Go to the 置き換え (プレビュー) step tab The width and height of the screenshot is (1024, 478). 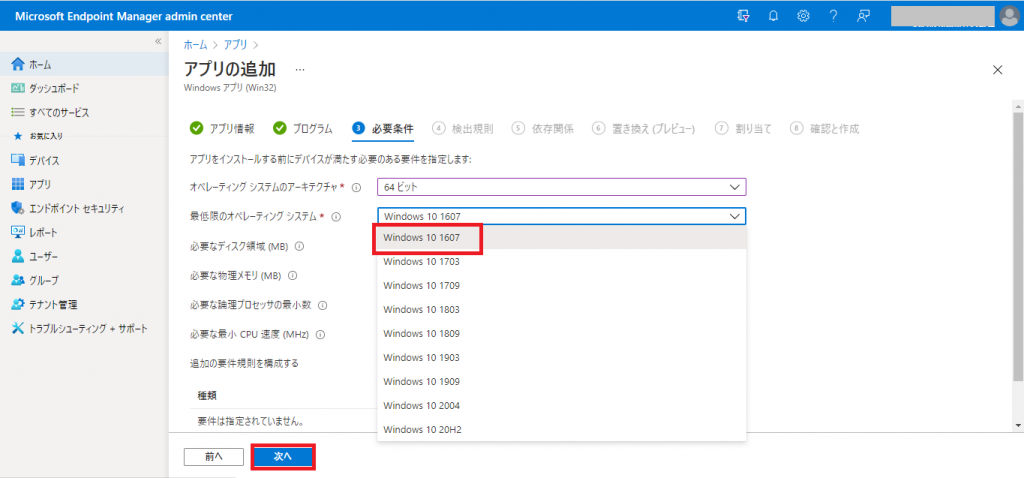(x=644, y=129)
